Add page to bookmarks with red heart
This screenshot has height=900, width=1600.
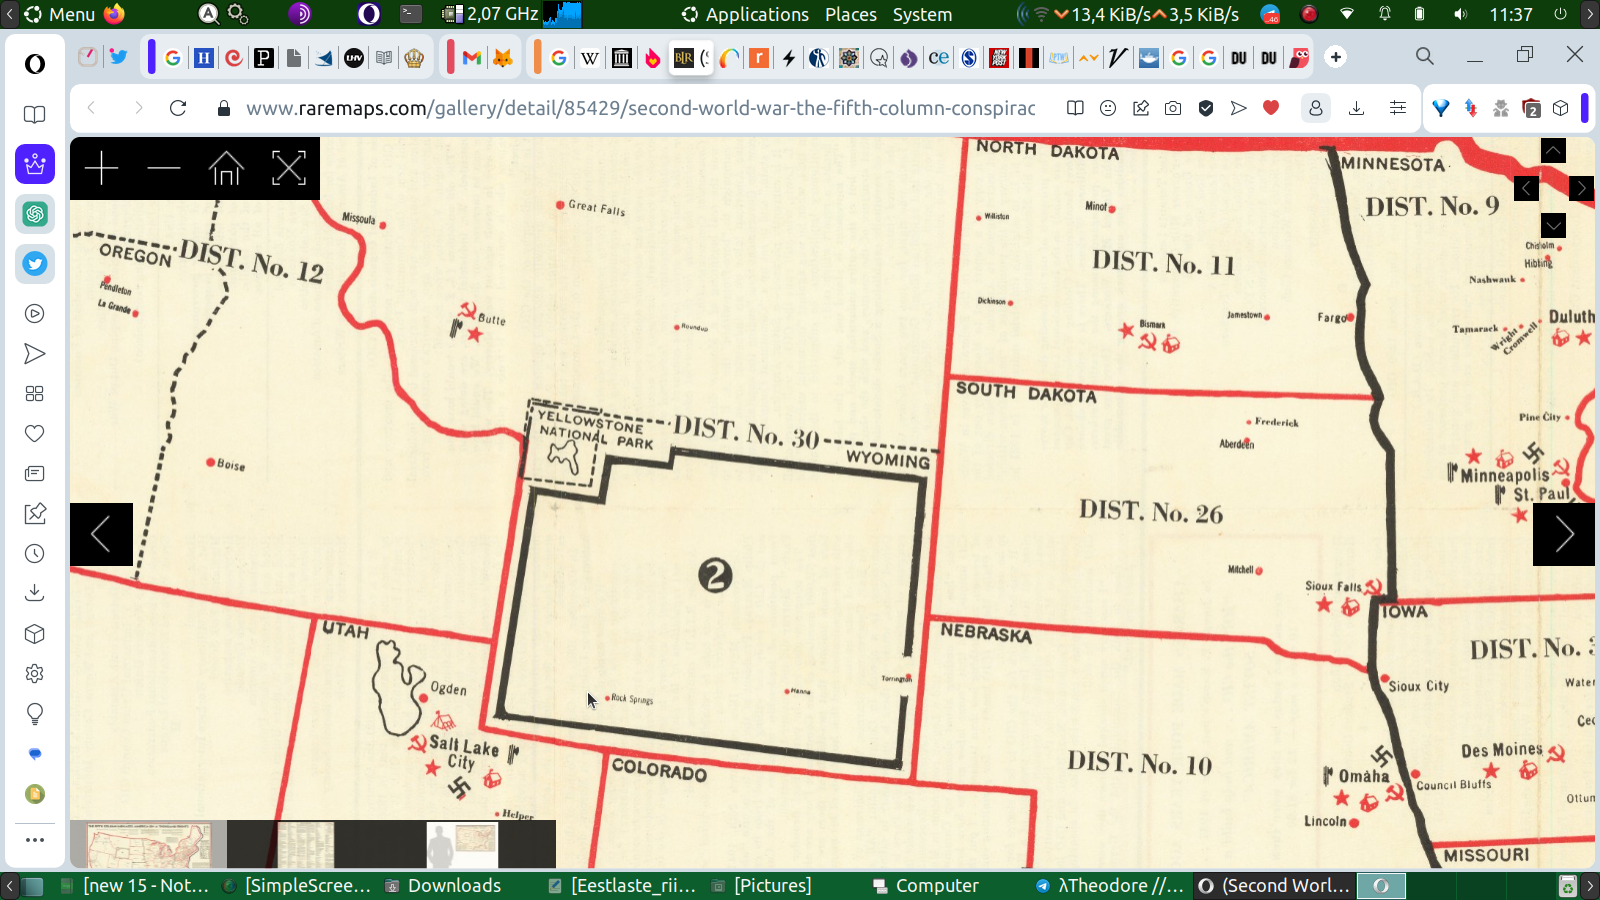1271,108
